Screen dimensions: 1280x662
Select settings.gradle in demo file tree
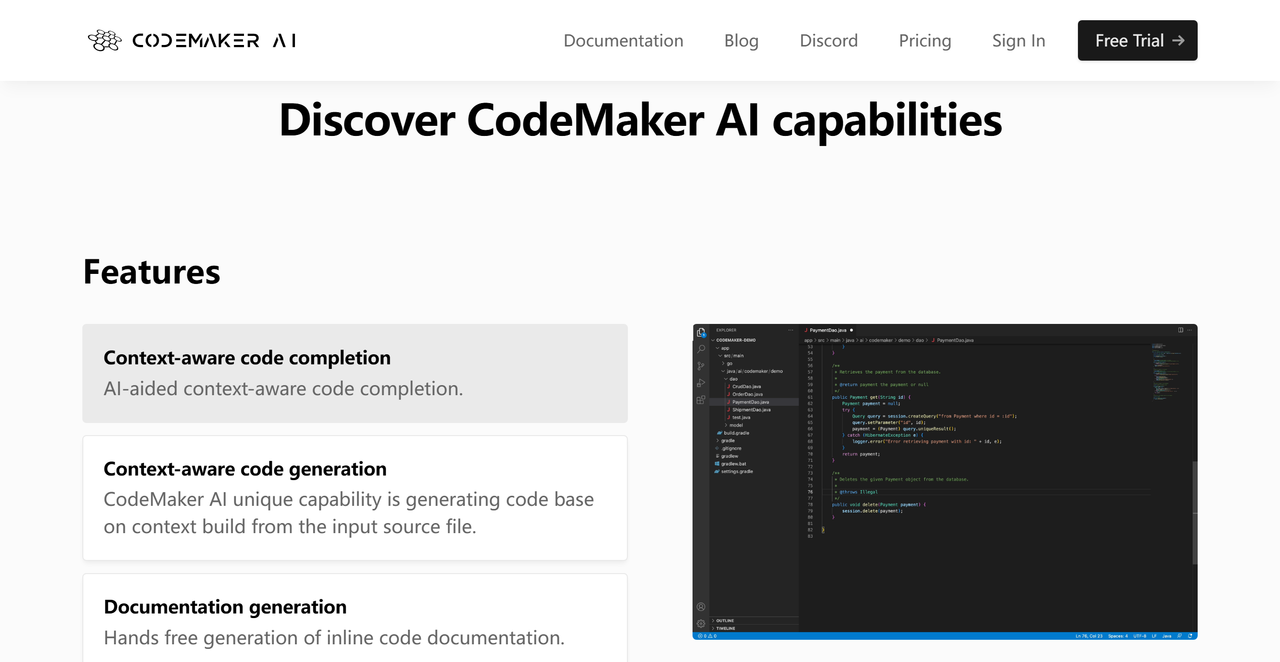coord(735,471)
